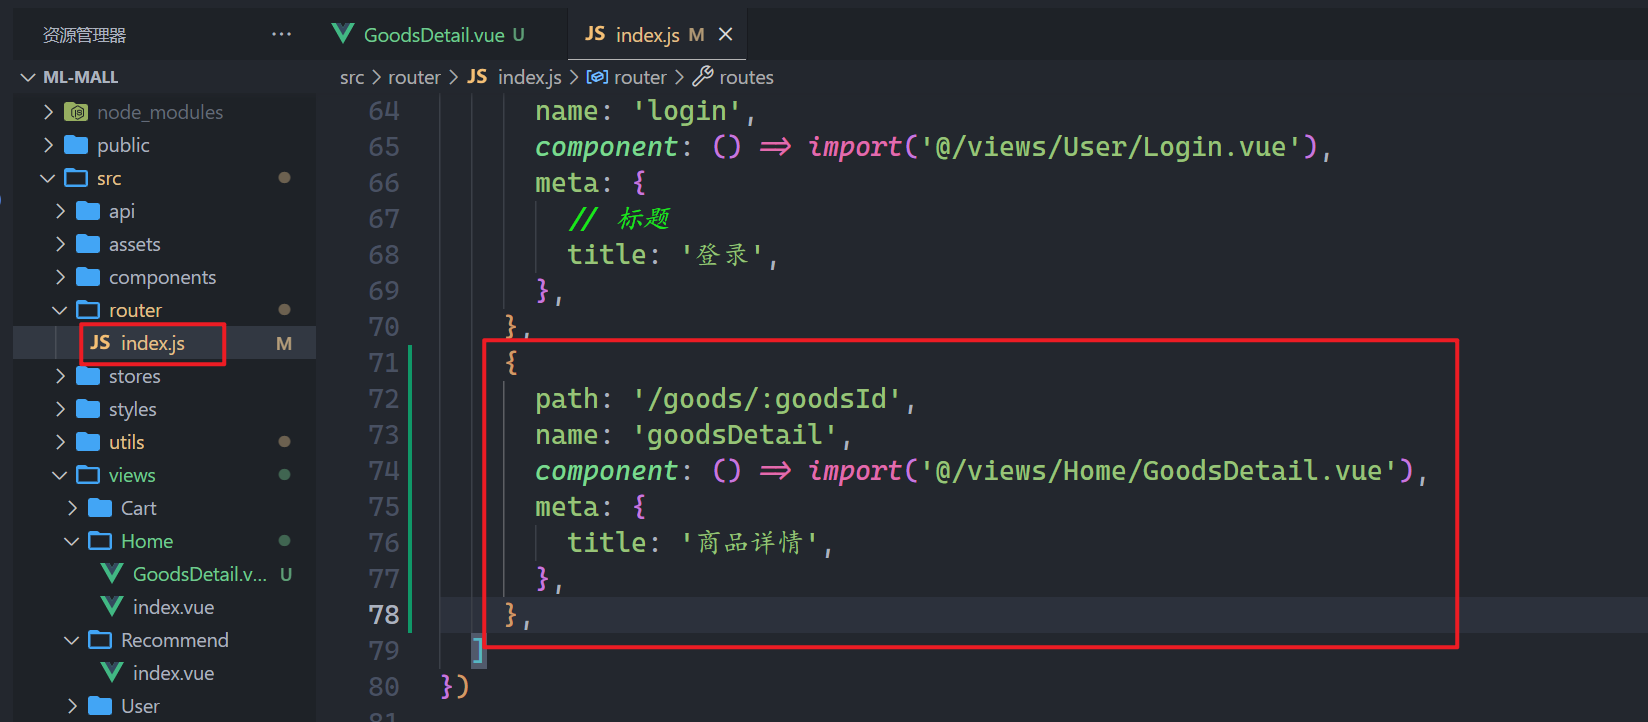Click the Home folder icon

coord(100,541)
